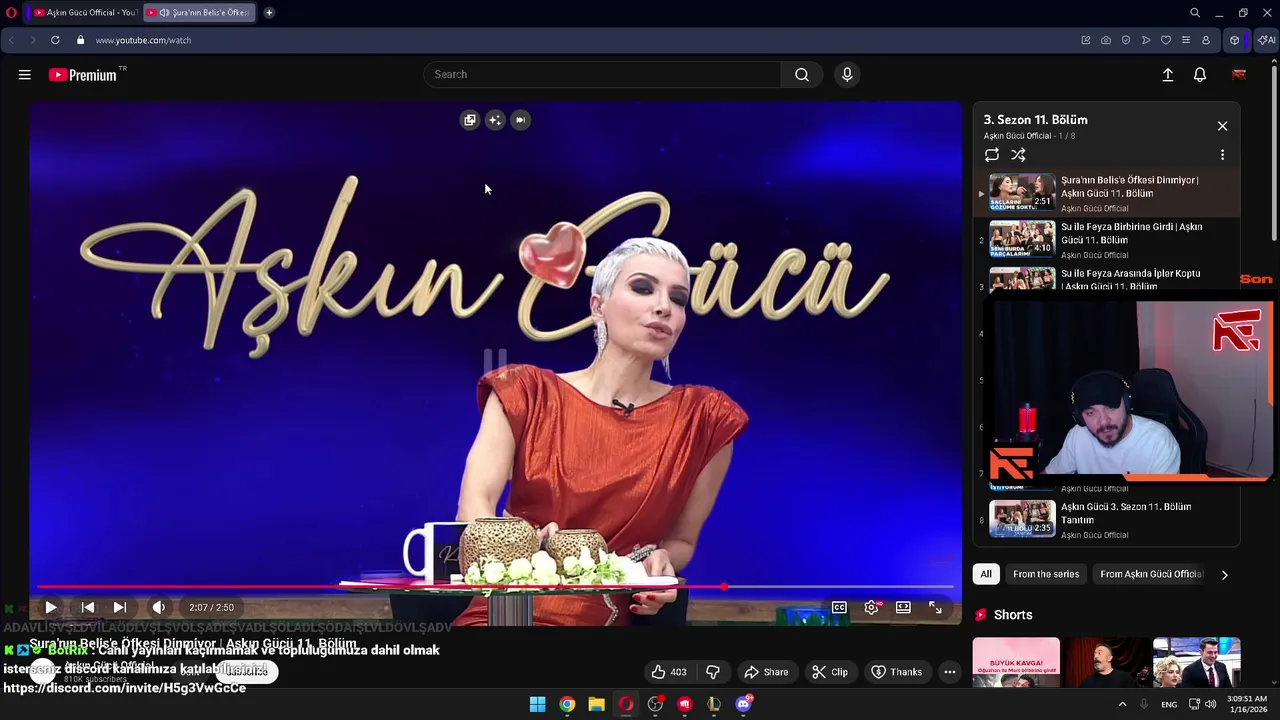Select playlist video Aşkın Gücü 3. Sezon 11. Bölüm Tanıtım
This screenshot has width=1280, height=720.
coord(1107,520)
